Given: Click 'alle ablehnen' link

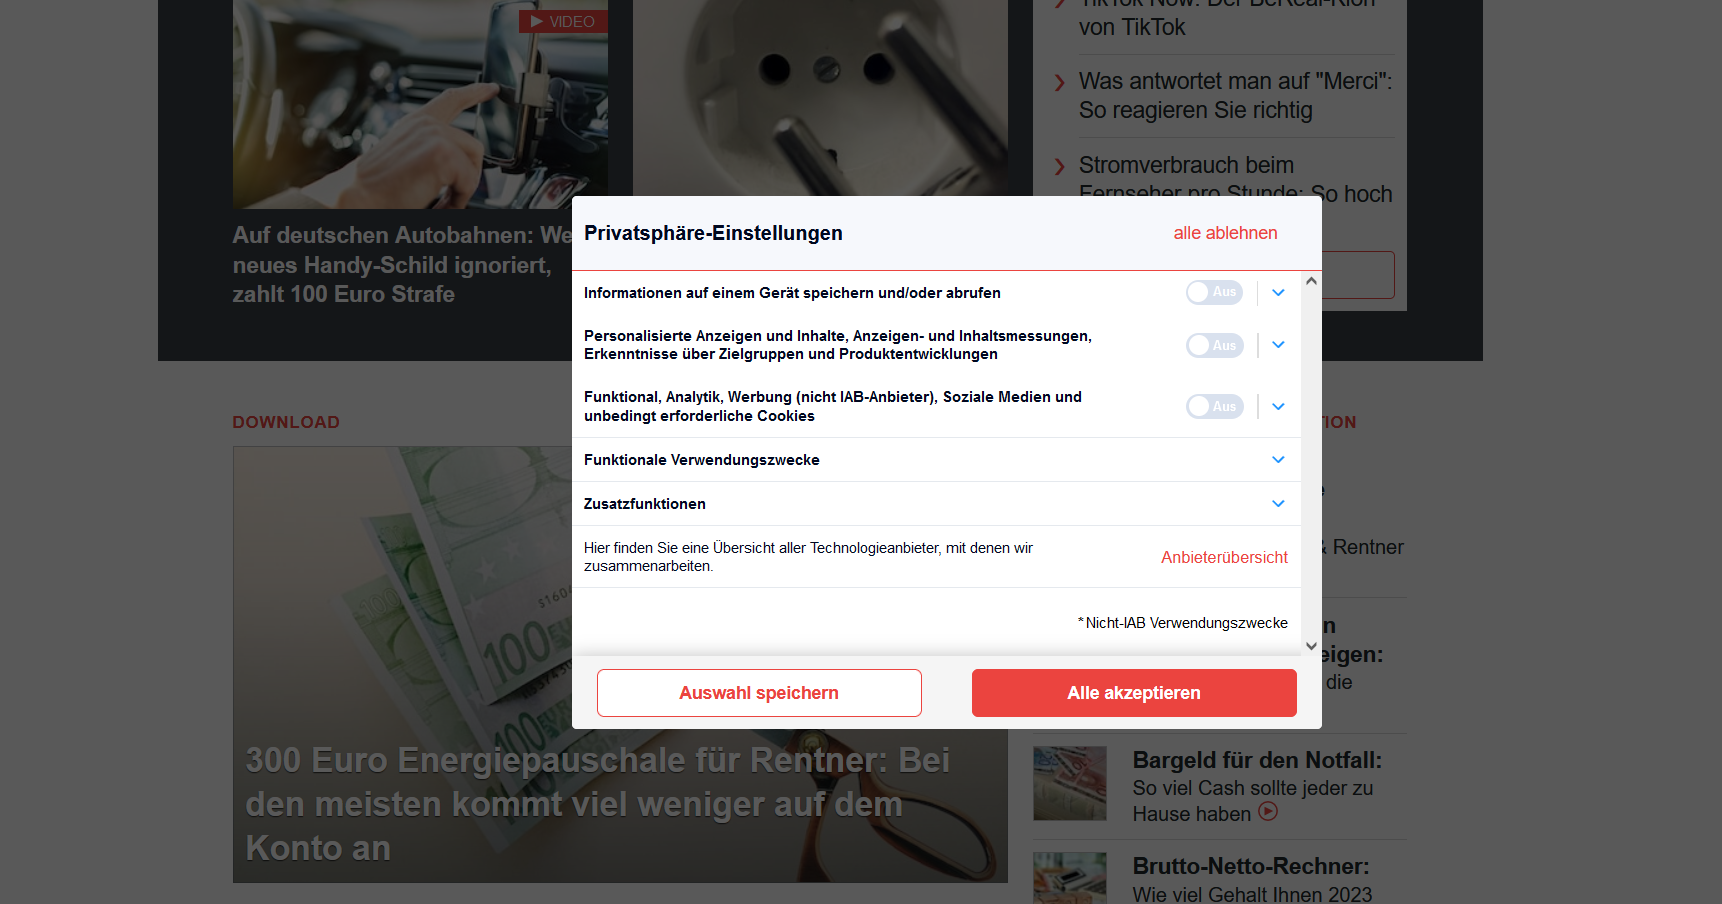Looking at the screenshot, I should coord(1225,233).
